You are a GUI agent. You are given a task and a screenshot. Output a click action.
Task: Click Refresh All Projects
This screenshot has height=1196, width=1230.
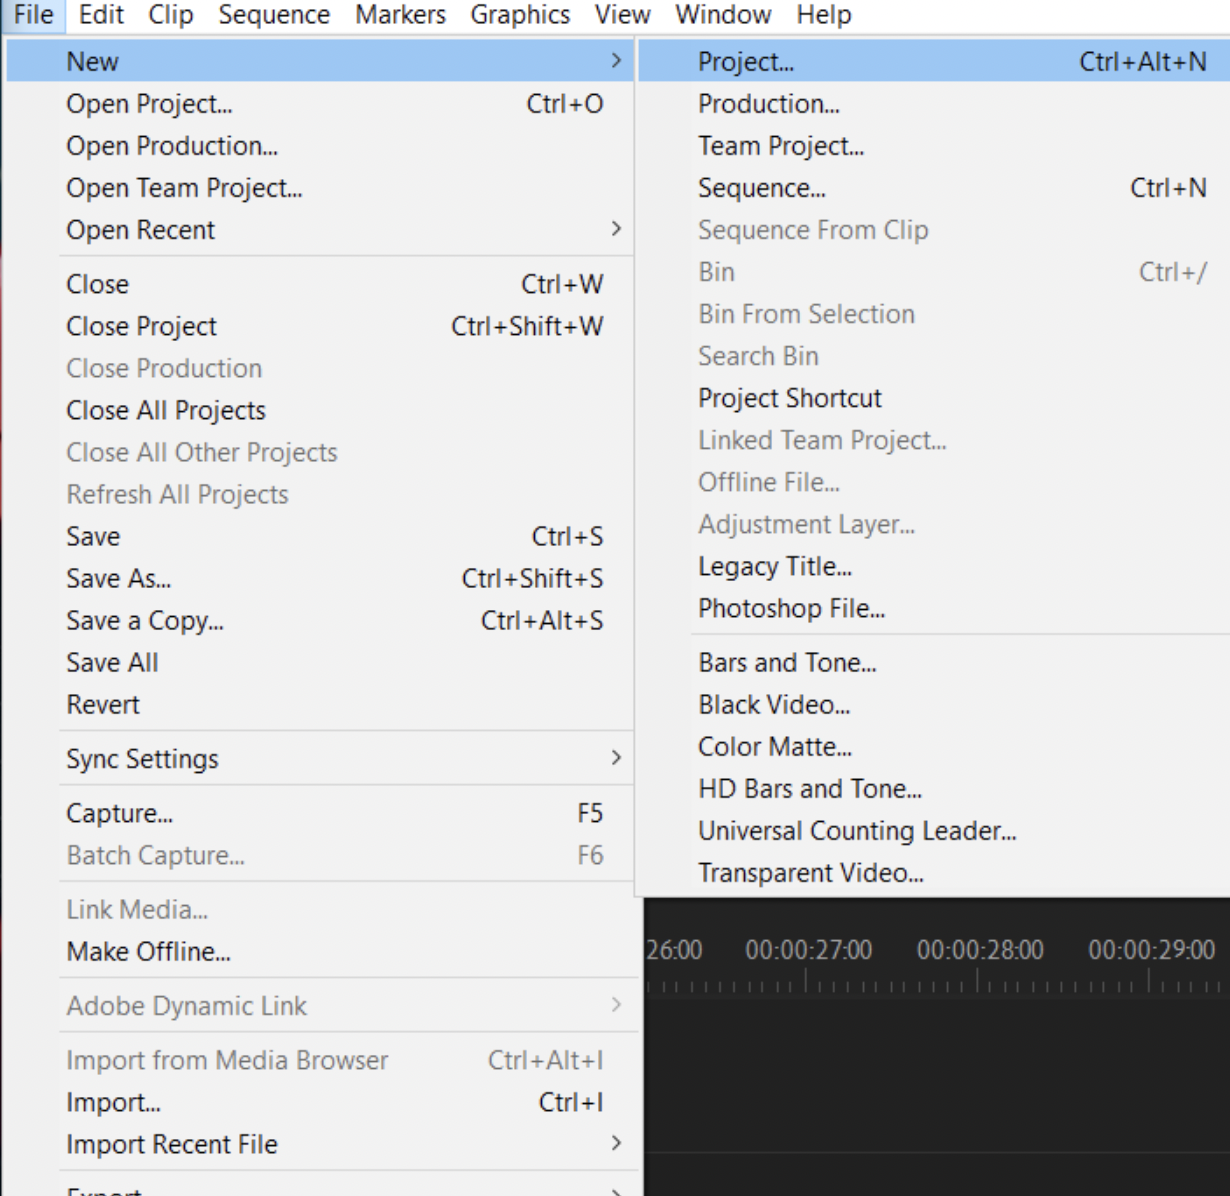(x=320, y=494)
